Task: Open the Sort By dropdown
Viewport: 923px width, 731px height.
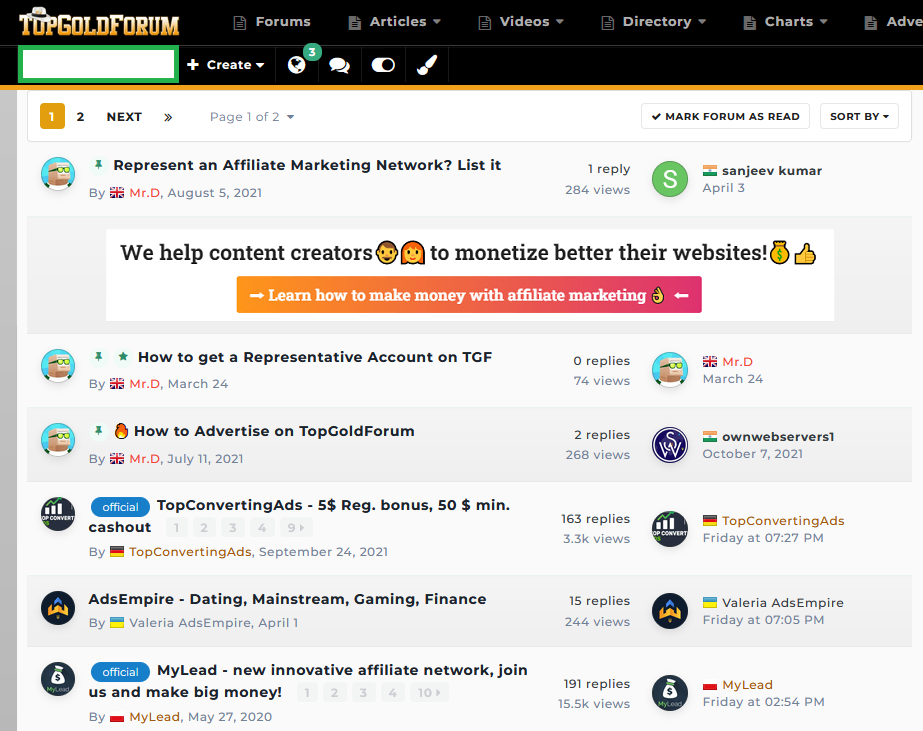Action: point(859,116)
